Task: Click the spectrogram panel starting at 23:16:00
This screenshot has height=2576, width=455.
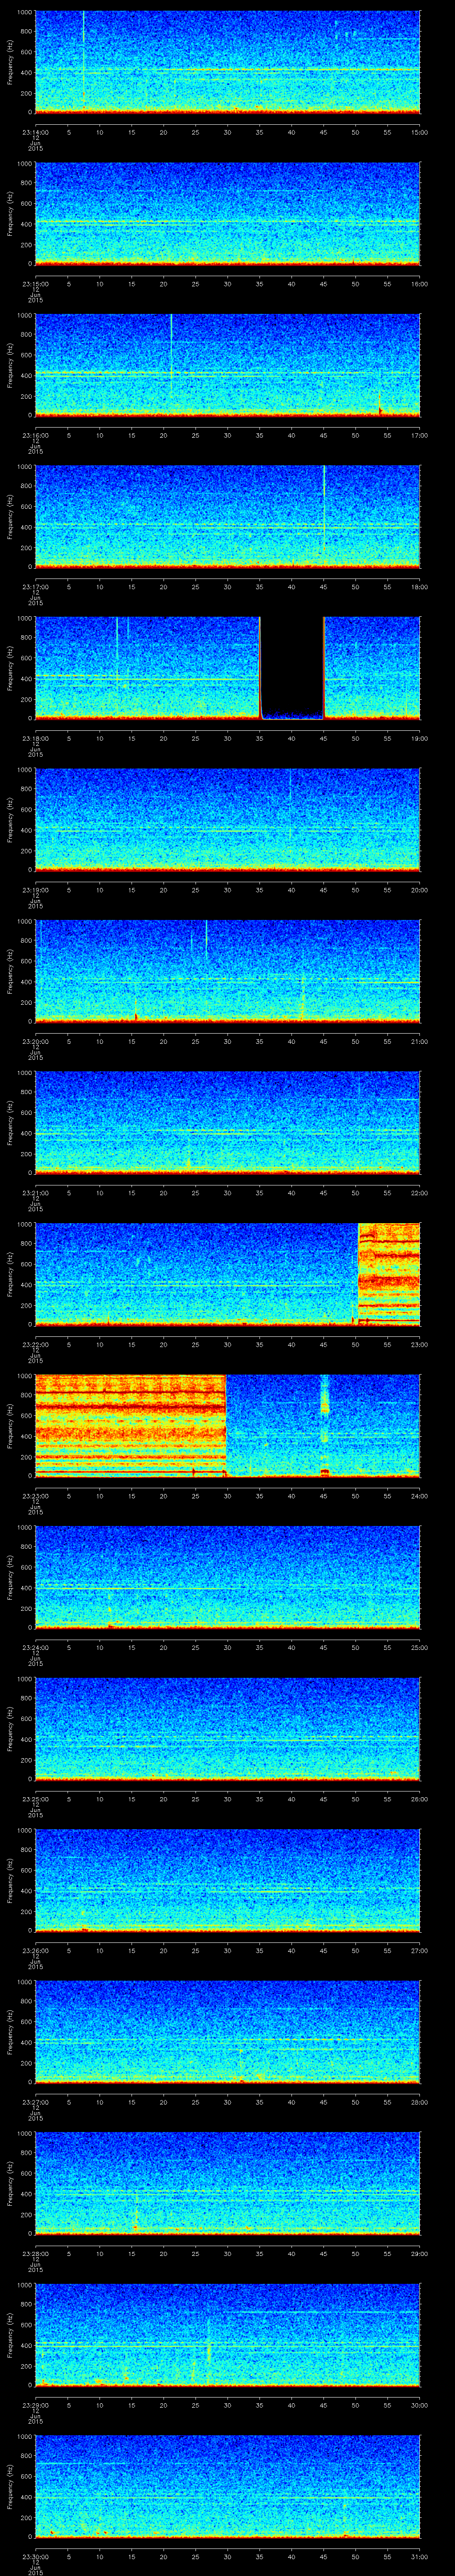Action: tap(227, 365)
